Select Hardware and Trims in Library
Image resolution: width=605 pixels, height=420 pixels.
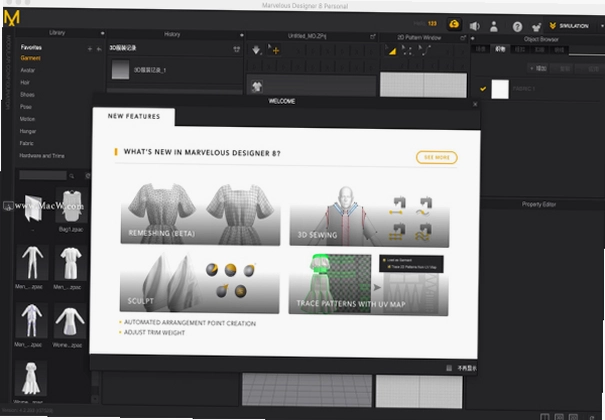tap(42, 155)
